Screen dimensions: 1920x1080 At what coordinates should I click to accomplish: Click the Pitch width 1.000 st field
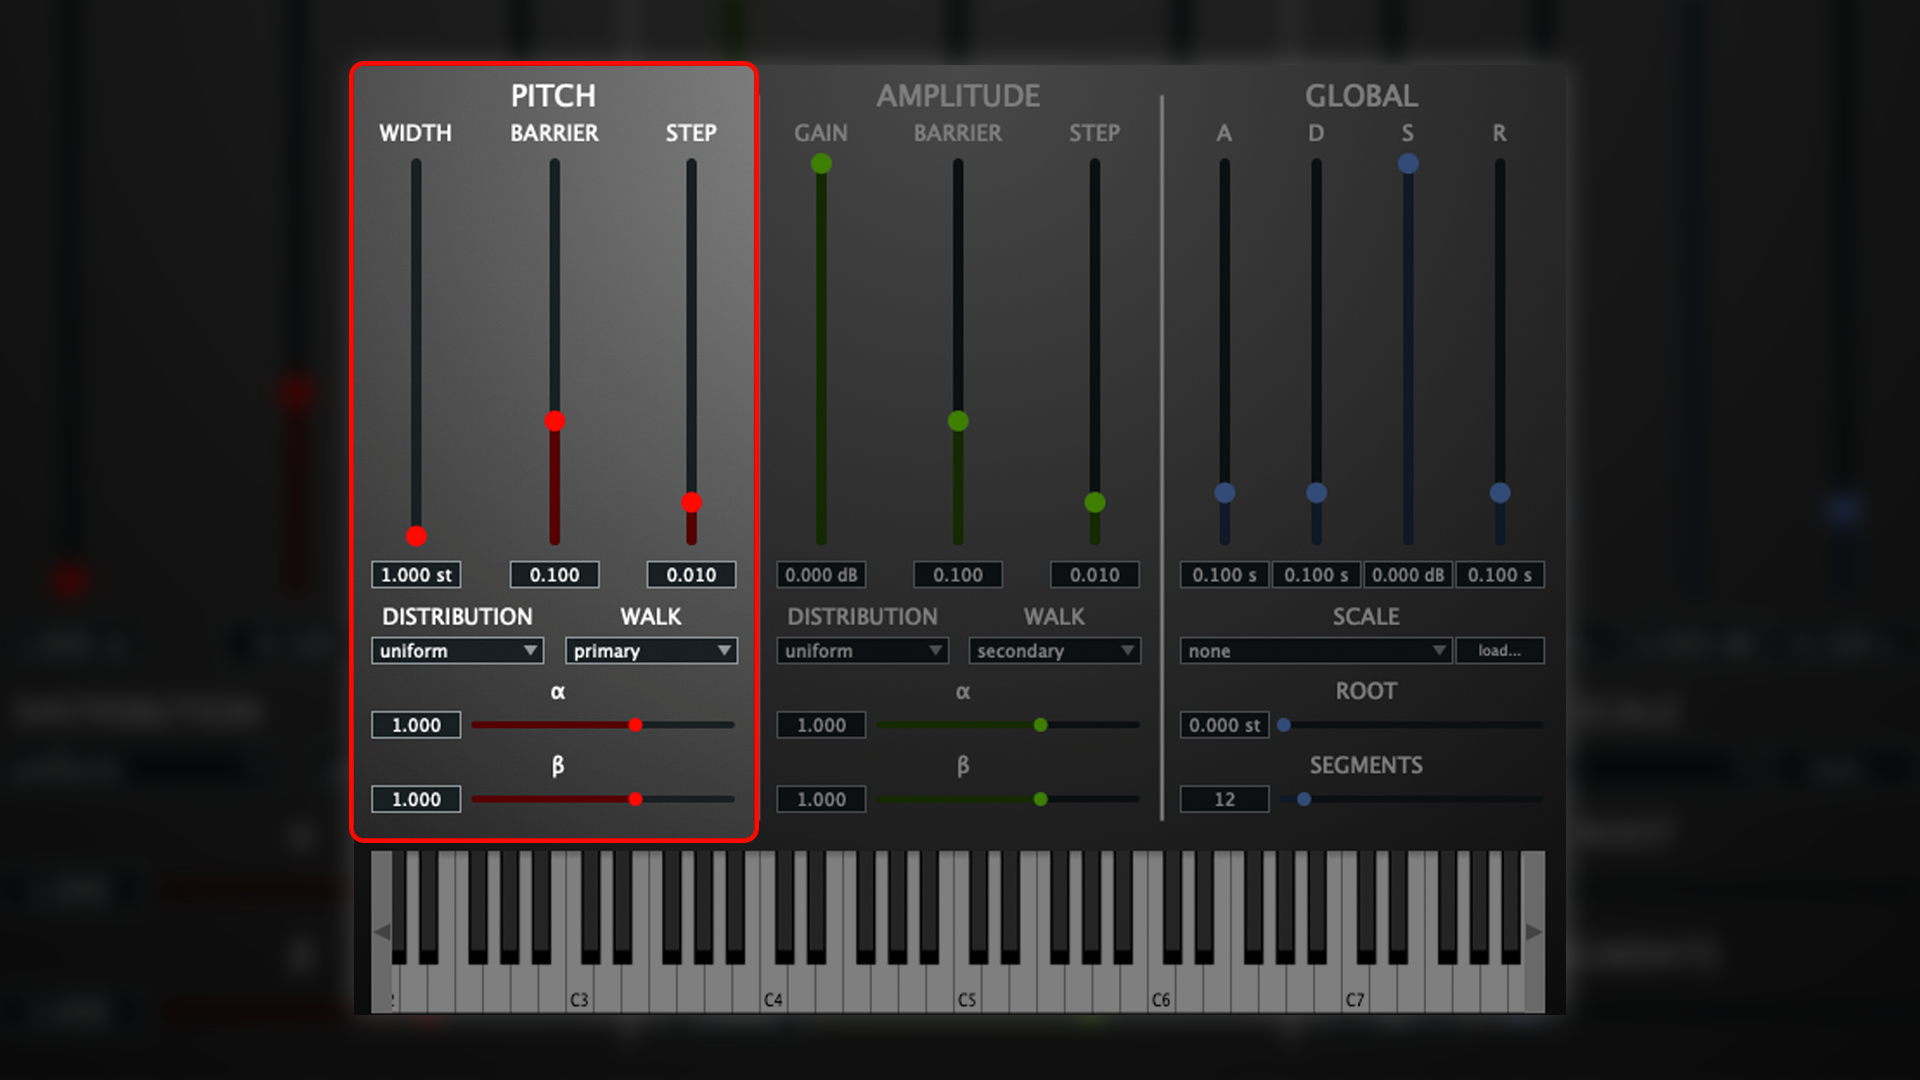pyautogui.click(x=416, y=575)
